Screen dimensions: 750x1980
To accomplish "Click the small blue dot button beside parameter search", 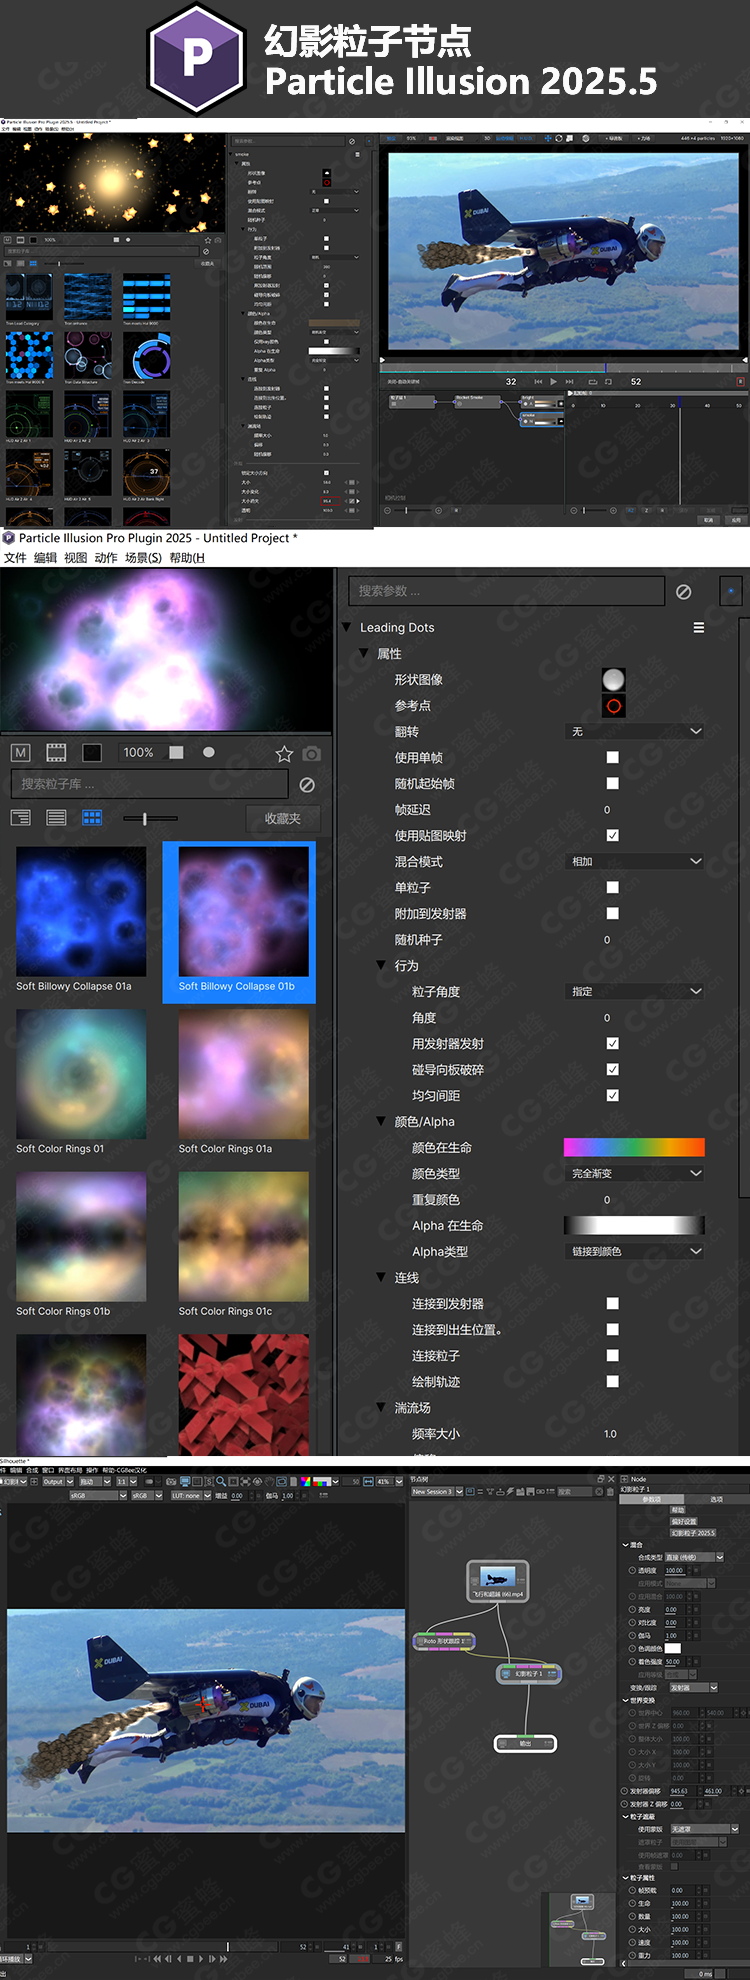I will (731, 591).
